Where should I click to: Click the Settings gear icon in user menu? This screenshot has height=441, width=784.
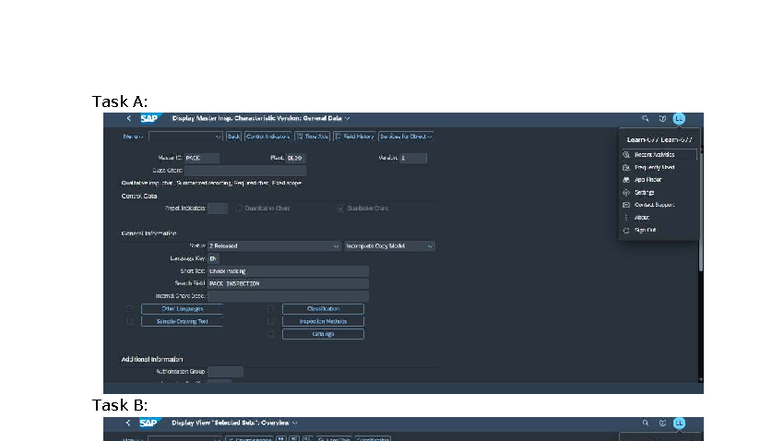click(626, 192)
